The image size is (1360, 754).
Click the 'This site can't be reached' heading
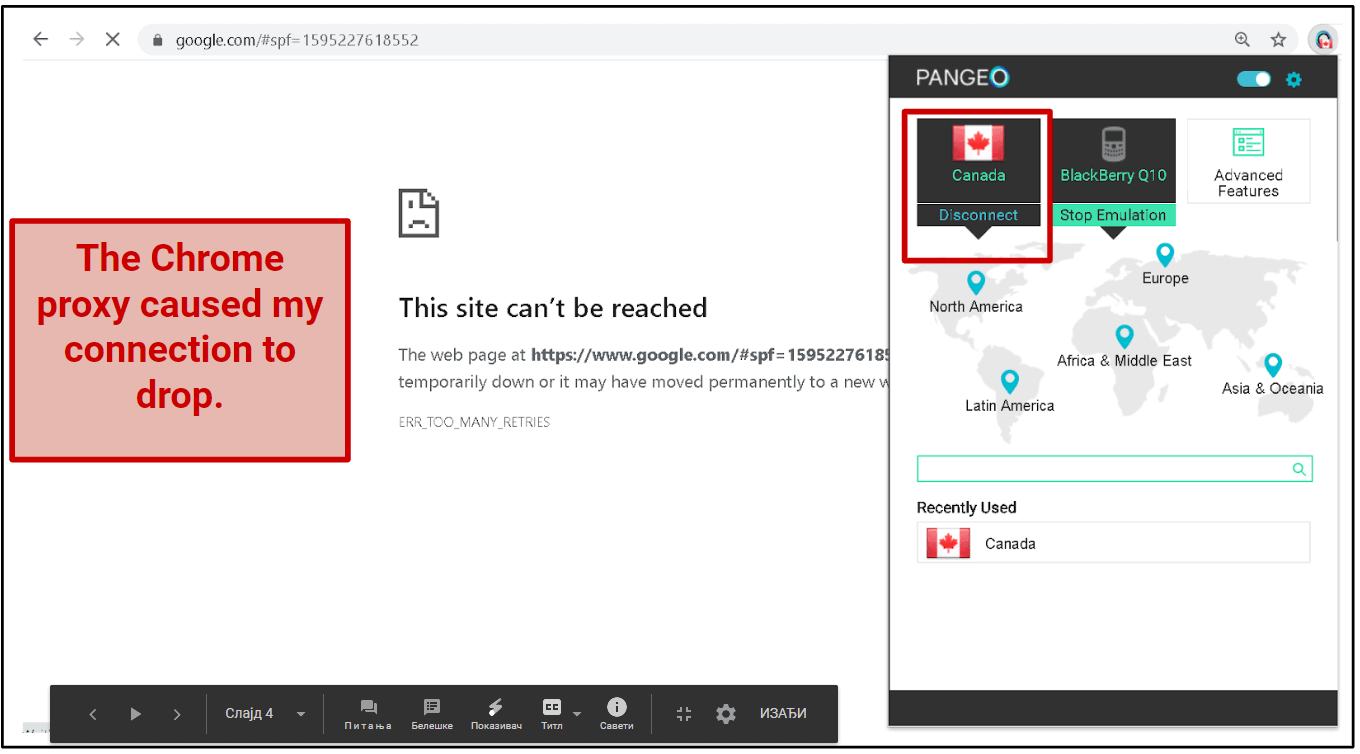[x=553, y=308]
